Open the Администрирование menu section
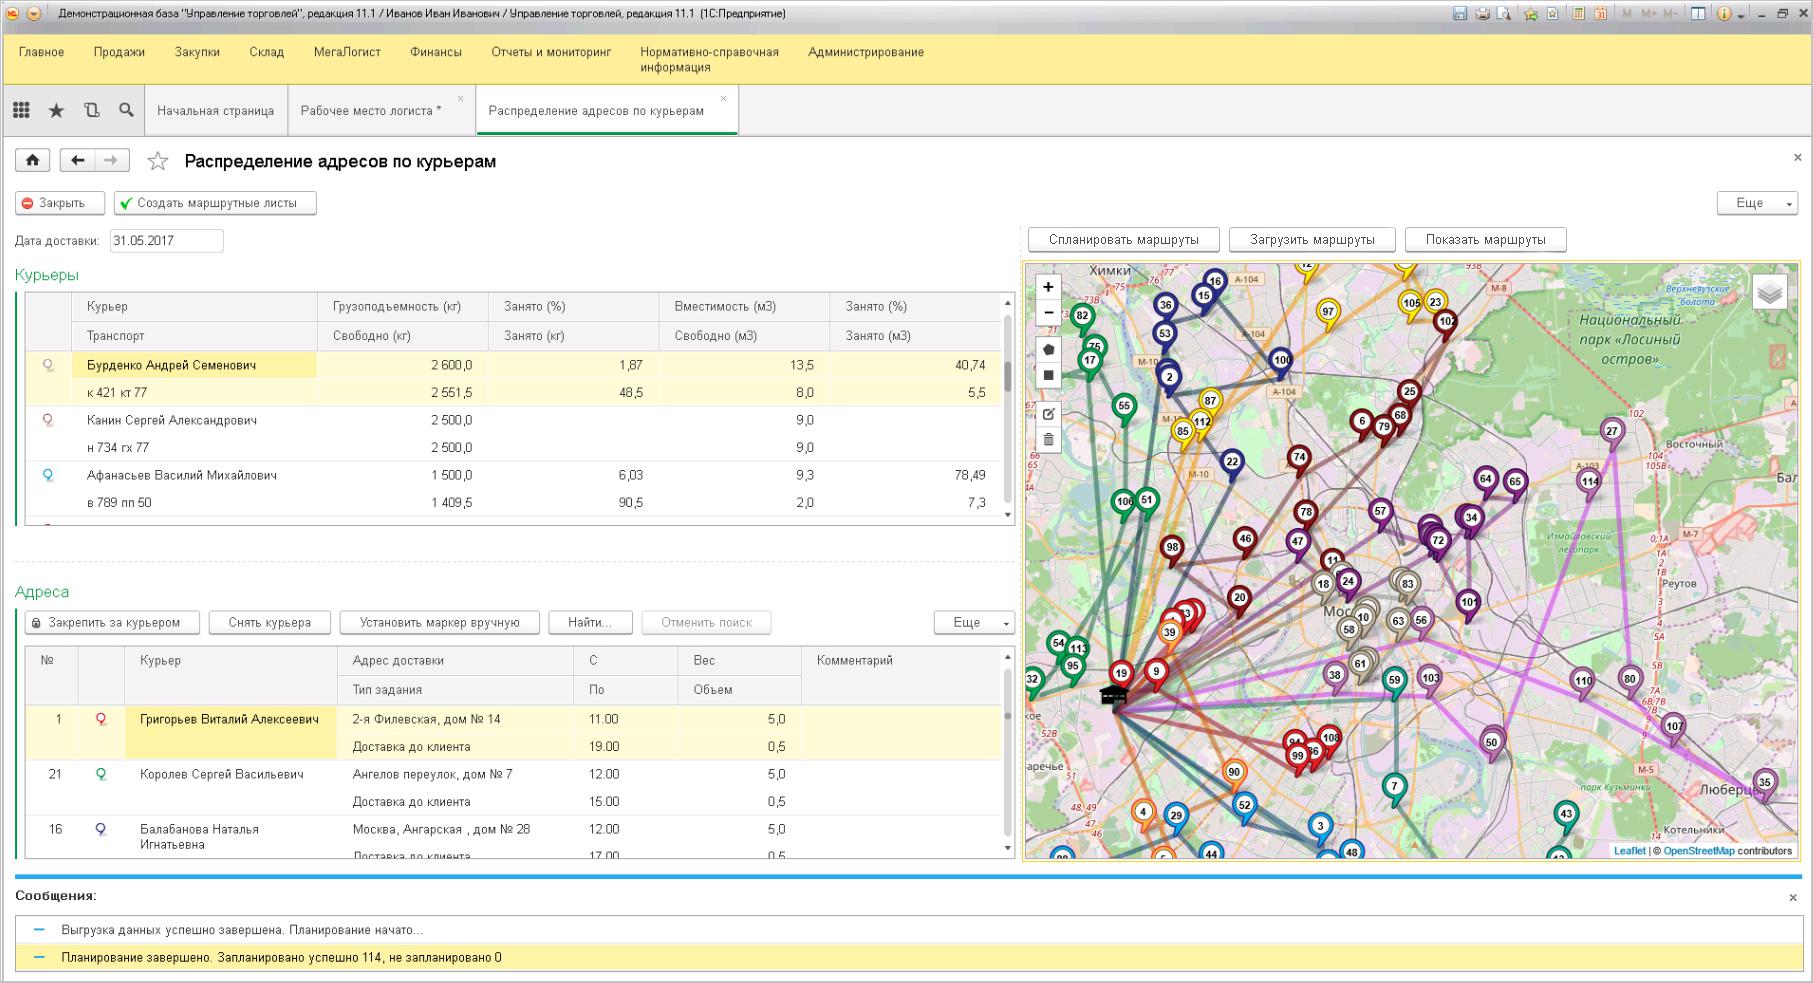This screenshot has width=1813, height=983. coord(866,52)
